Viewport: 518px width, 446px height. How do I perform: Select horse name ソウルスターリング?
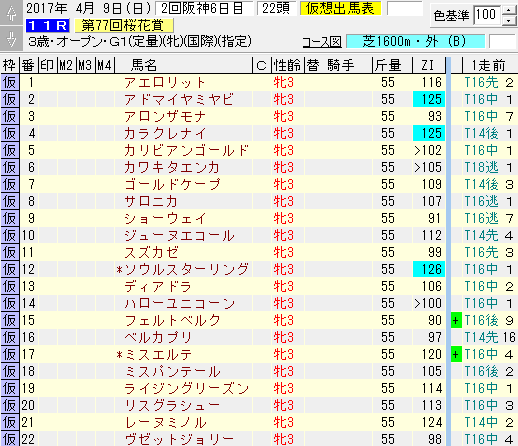coord(182,269)
